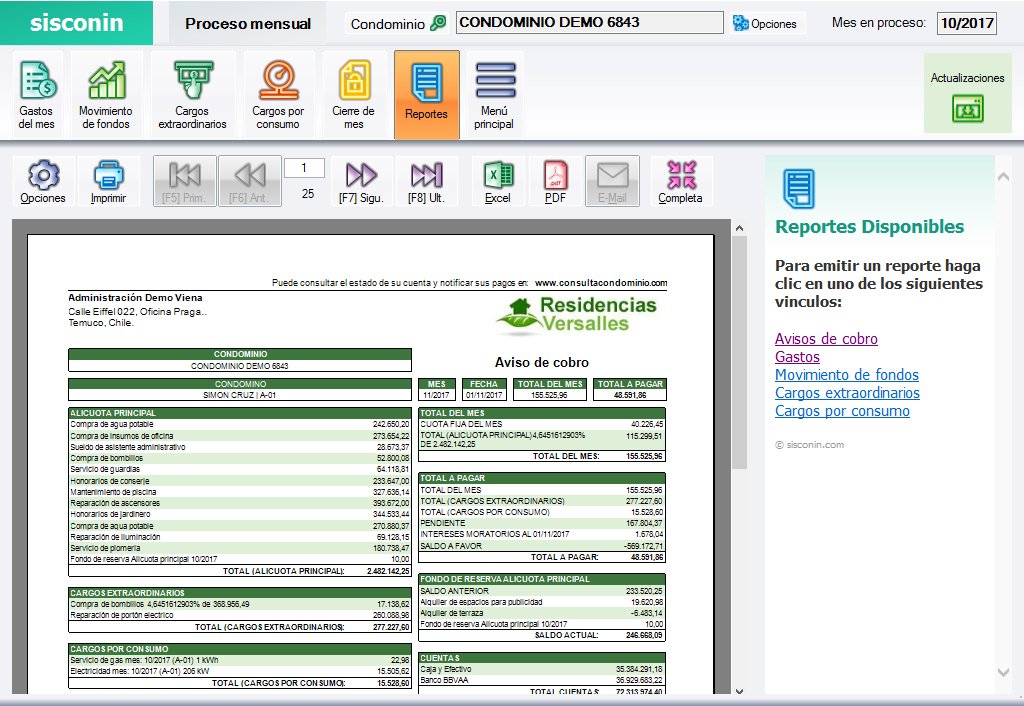The height and width of the screenshot is (706, 1024).
Task: Open Cargos extraordinarios report link
Action: (848, 393)
